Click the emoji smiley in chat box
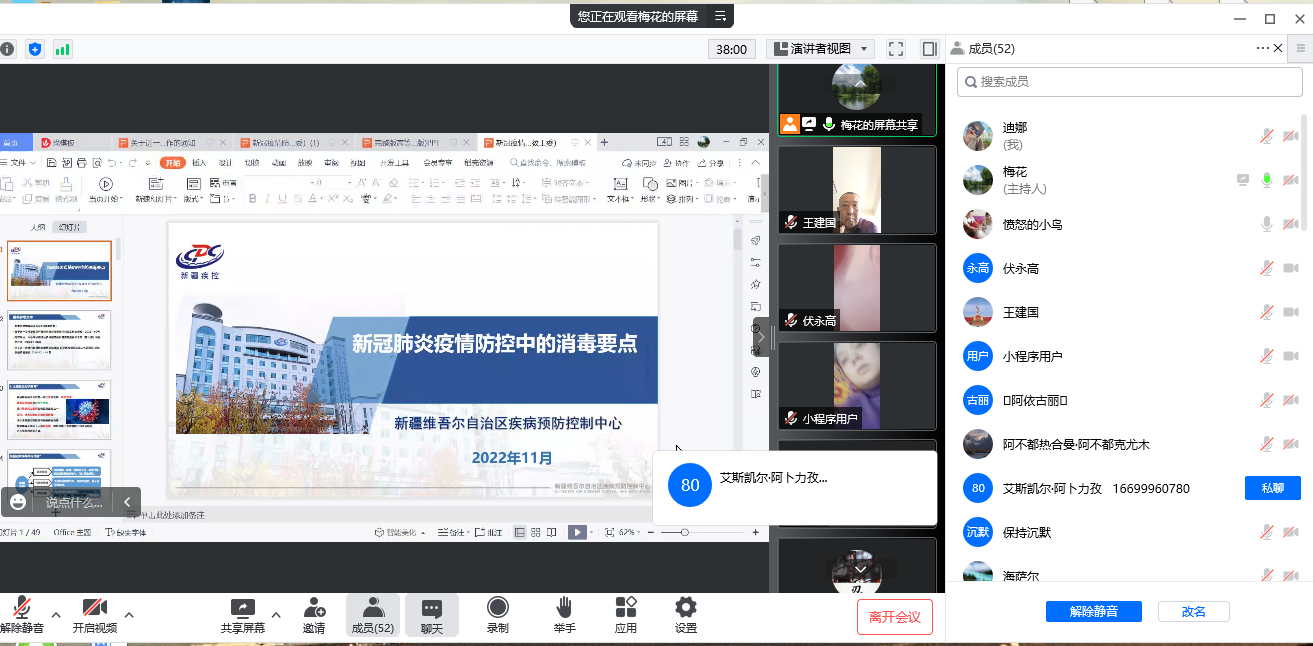The height and width of the screenshot is (646, 1313). click(18, 502)
